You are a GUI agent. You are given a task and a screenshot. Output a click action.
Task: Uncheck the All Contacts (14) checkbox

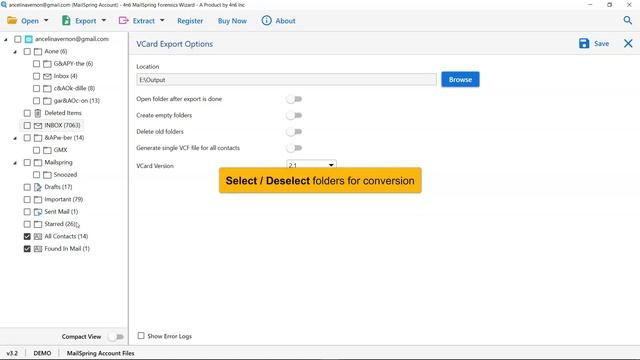click(x=27, y=236)
